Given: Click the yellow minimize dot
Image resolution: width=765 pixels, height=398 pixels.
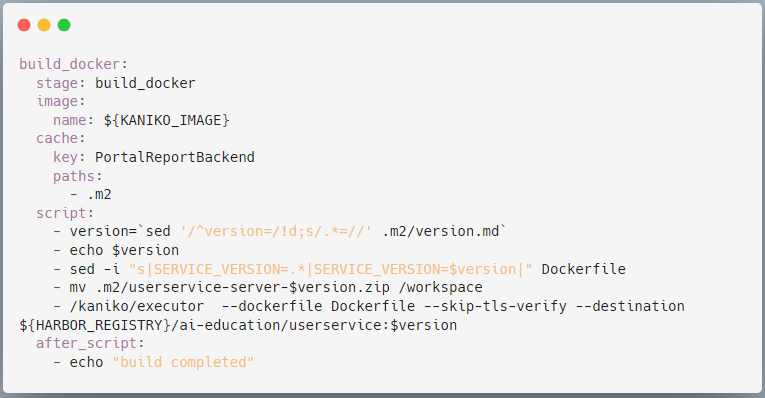Looking at the screenshot, I should (x=44, y=25).
